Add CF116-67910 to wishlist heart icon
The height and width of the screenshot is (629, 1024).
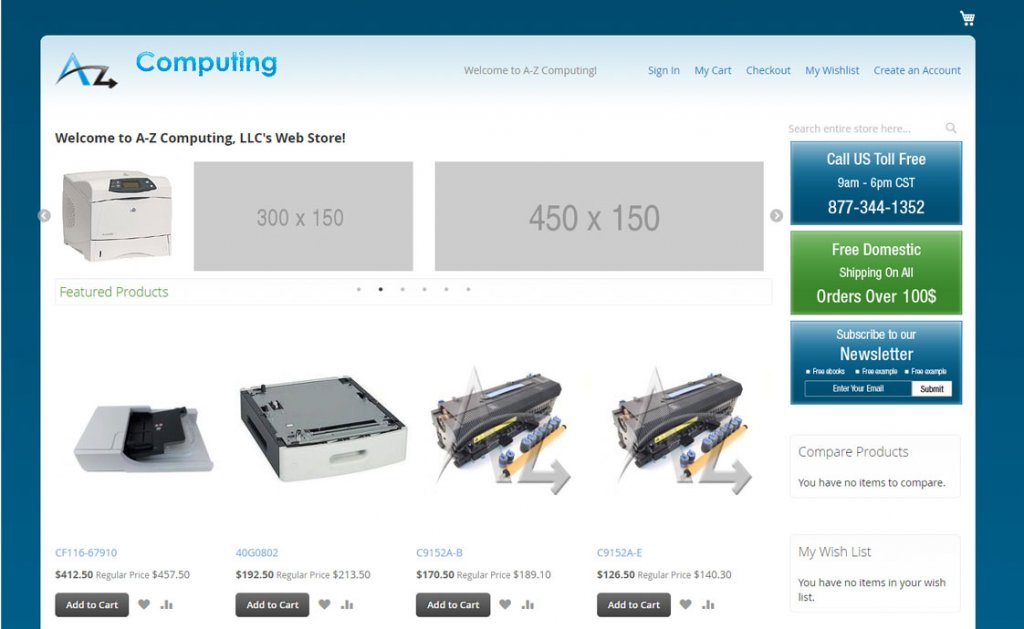click(144, 604)
